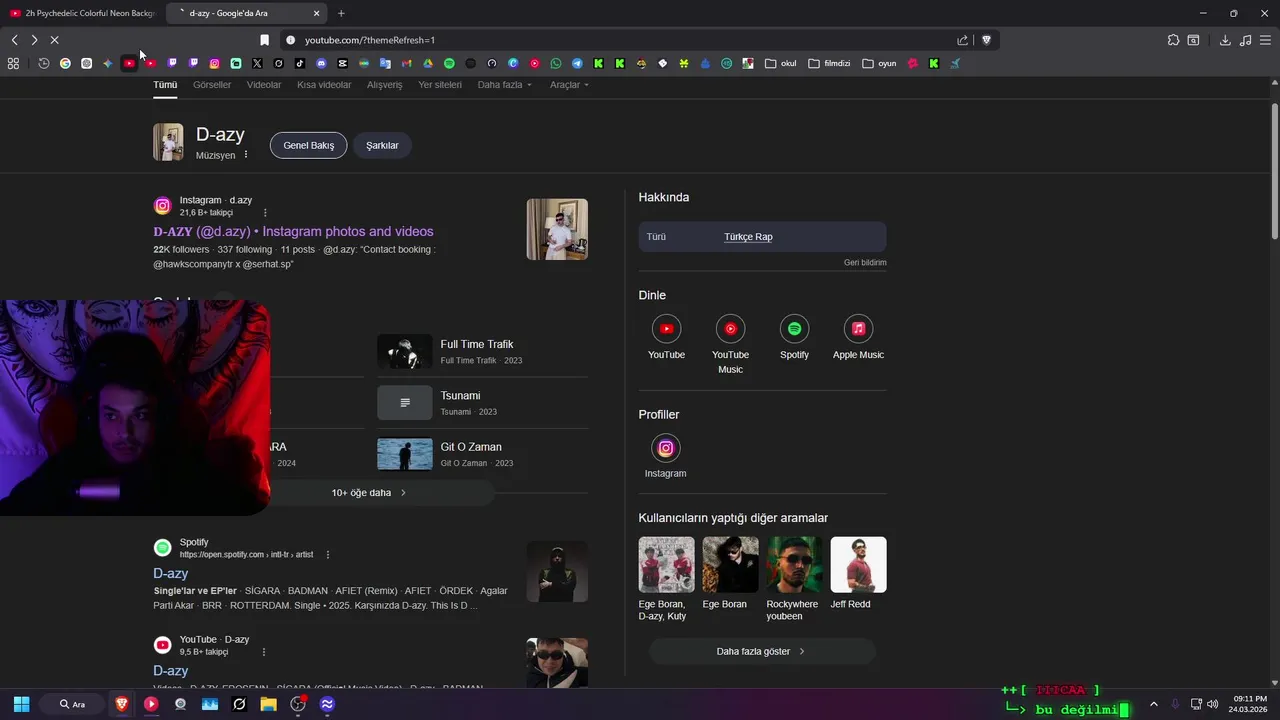Switch to the Psychedelic Neon browser tab
Screen dimensions: 1280x720
point(82,13)
